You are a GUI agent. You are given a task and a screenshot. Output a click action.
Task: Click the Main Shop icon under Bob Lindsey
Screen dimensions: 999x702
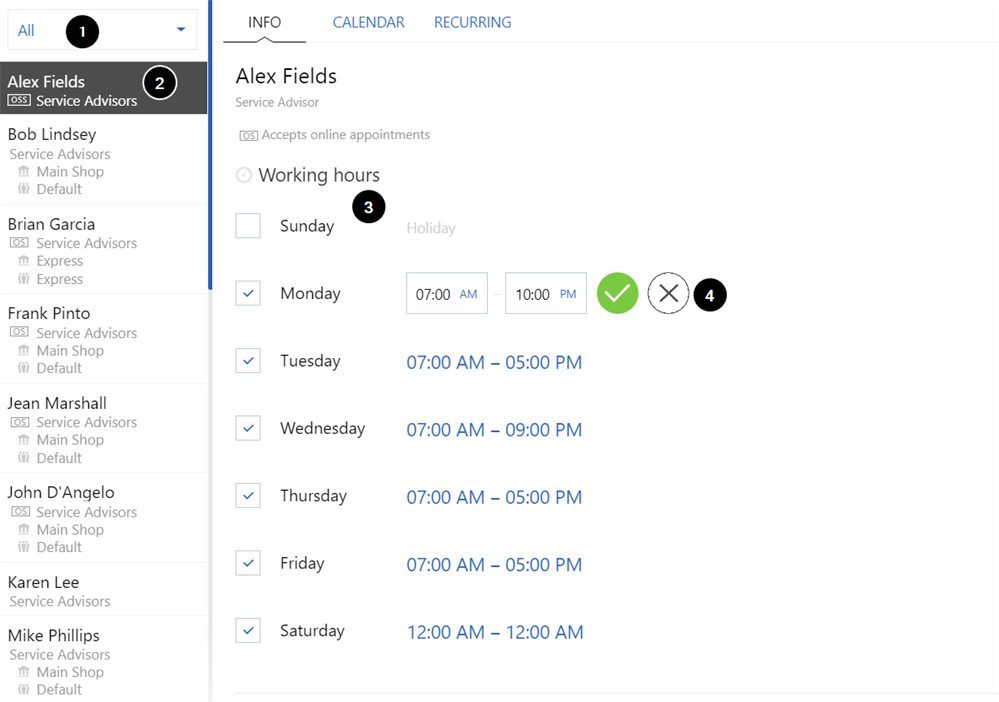tap(24, 172)
